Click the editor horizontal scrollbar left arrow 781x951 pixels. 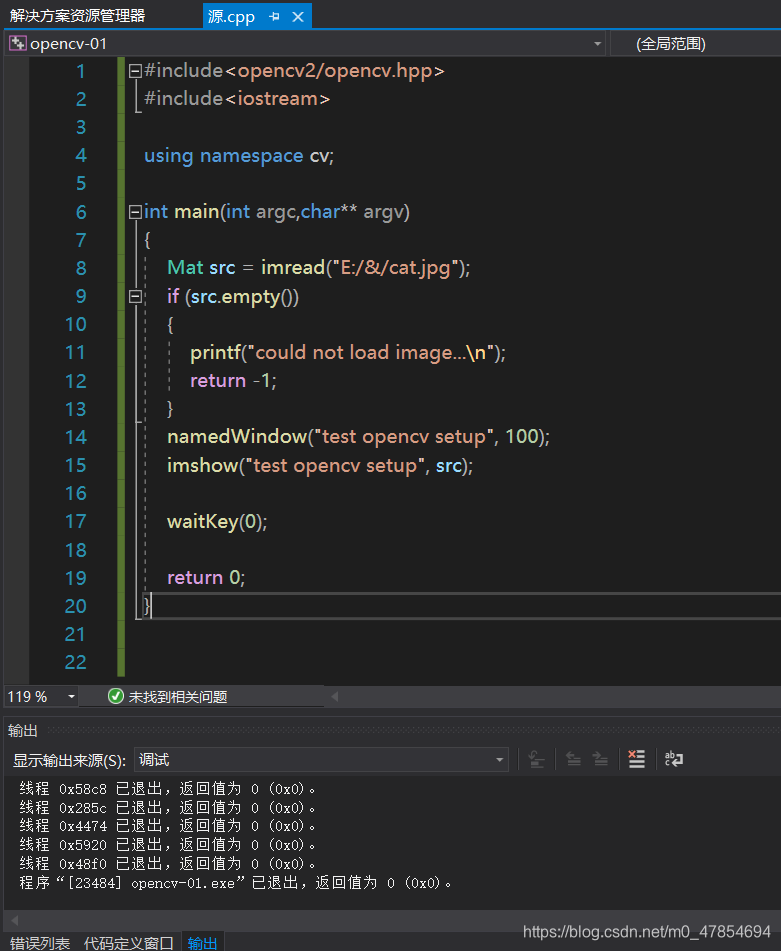click(x=334, y=696)
